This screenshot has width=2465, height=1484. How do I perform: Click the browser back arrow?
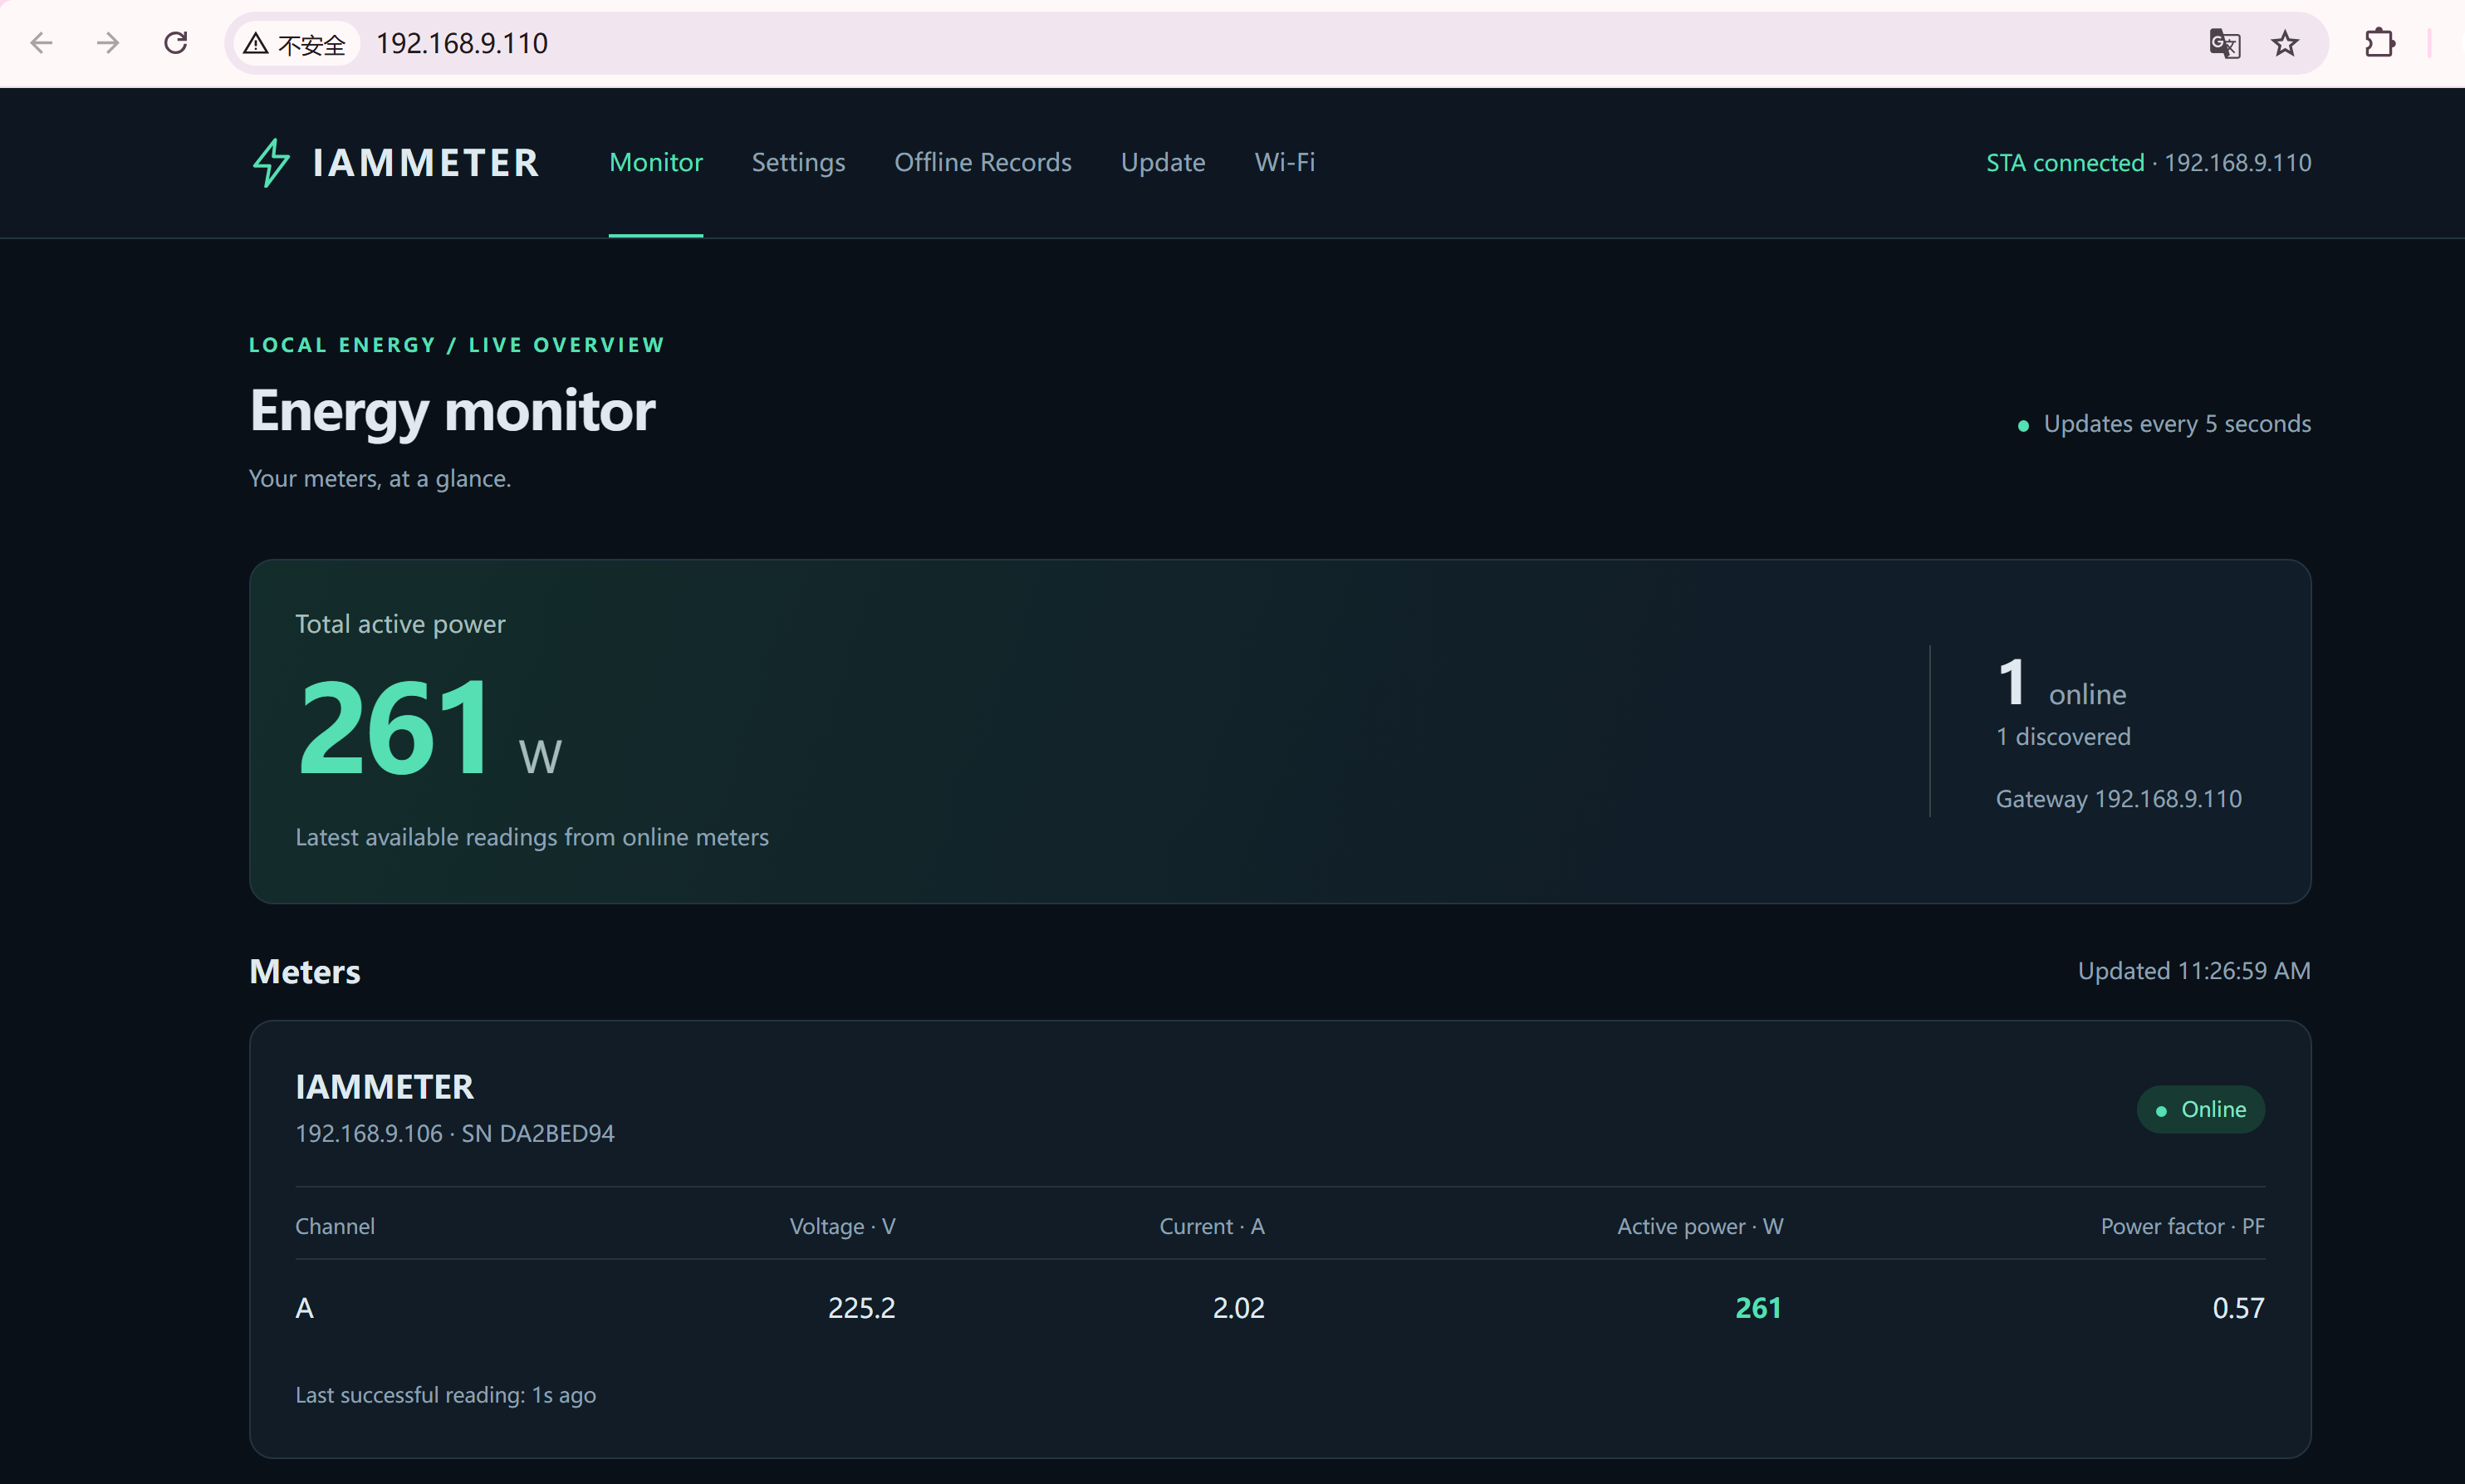pos(41,43)
